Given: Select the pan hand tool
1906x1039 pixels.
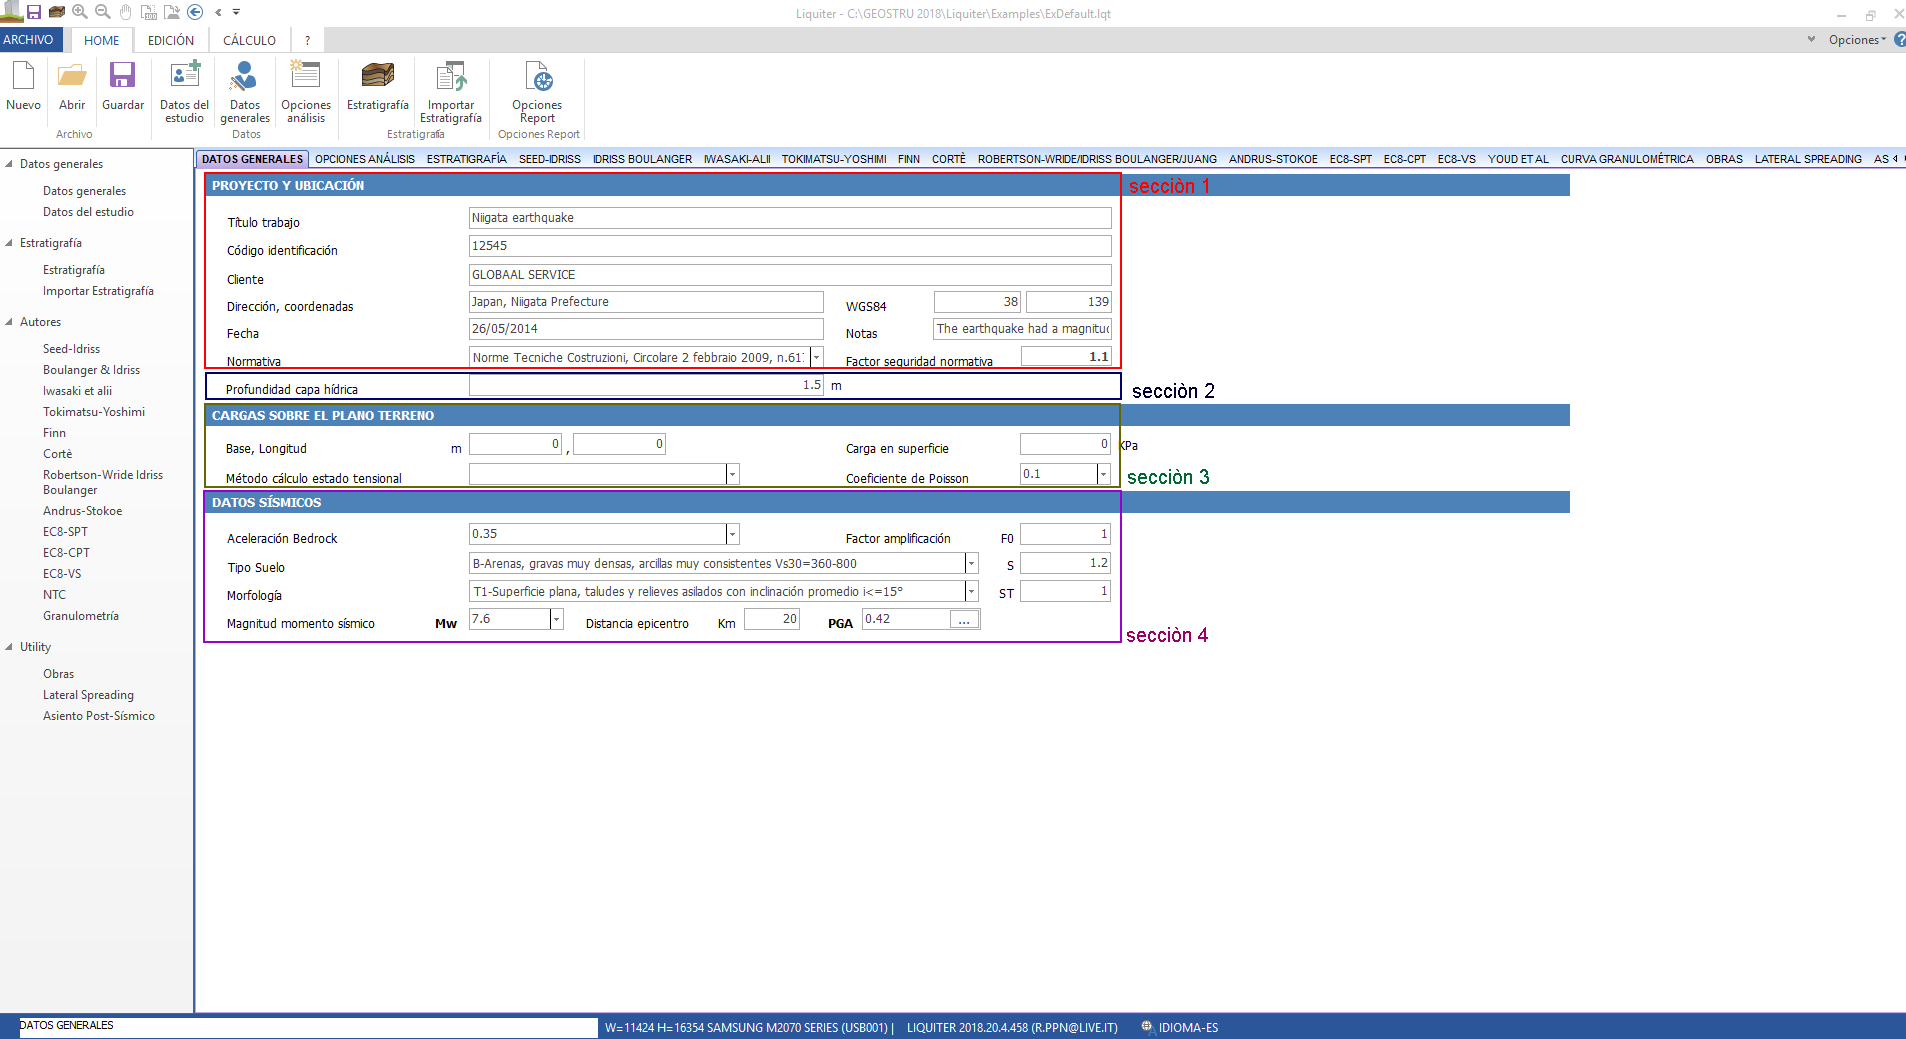Looking at the screenshot, I should (125, 12).
